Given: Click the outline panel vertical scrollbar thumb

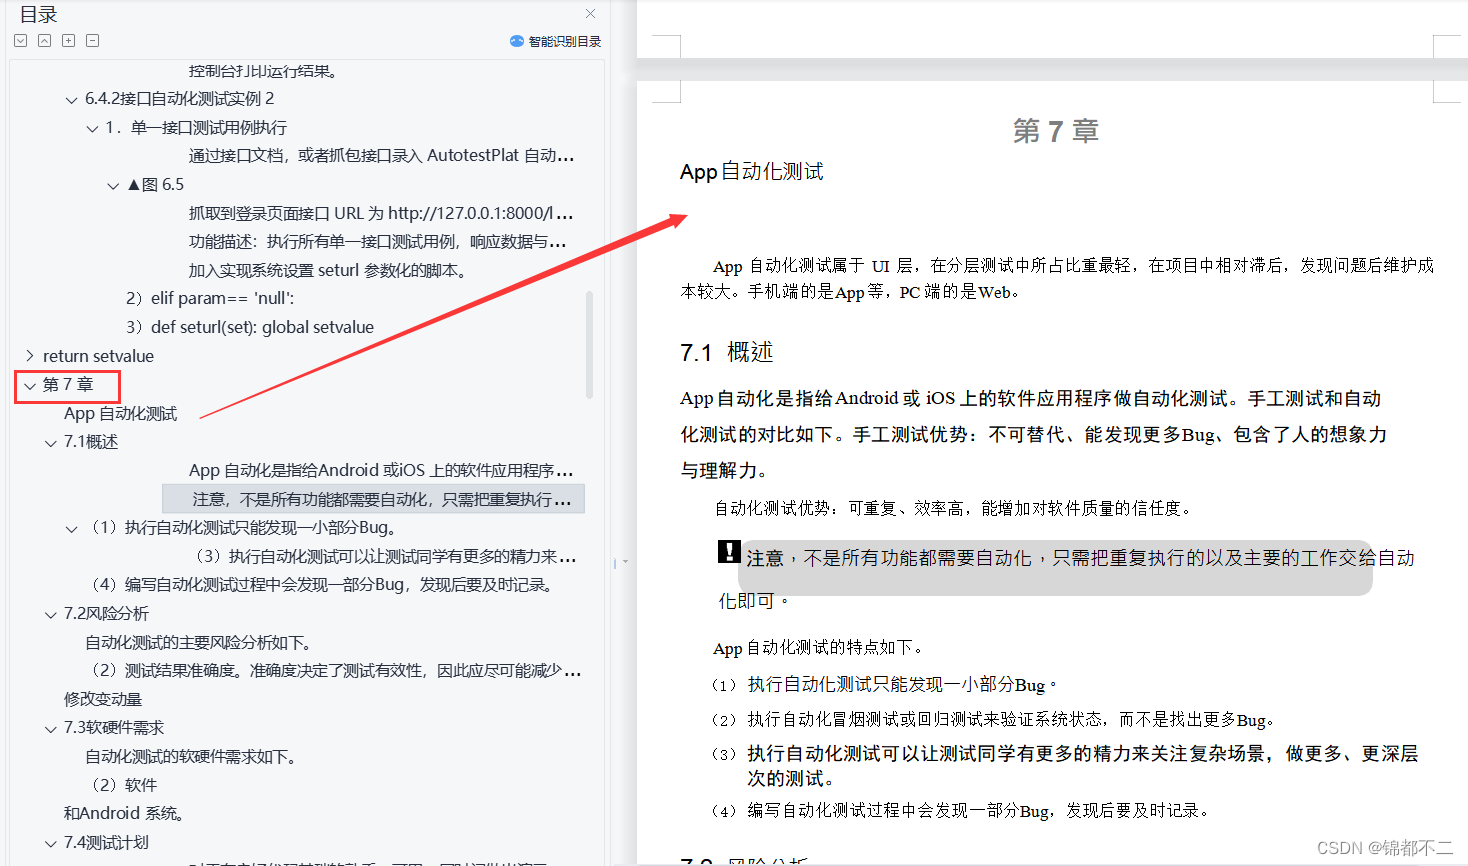Looking at the screenshot, I should click(590, 345).
